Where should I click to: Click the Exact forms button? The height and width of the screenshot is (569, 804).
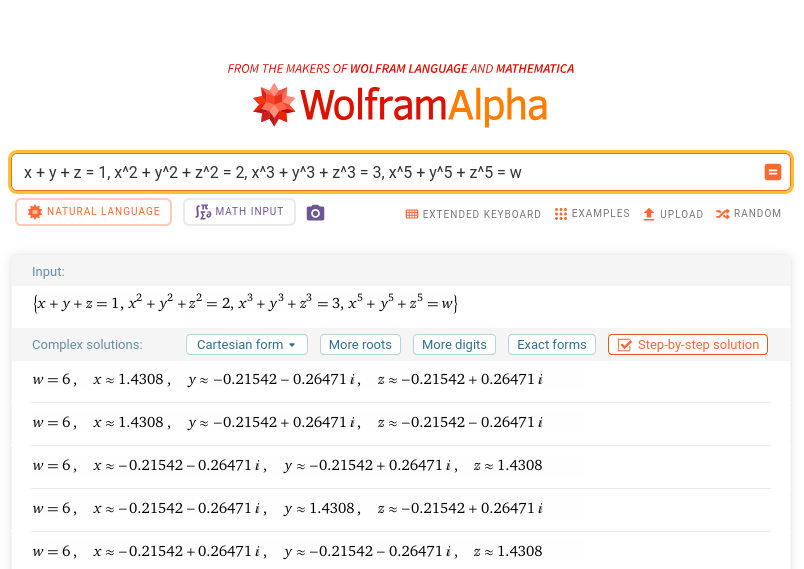click(x=552, y=344)
